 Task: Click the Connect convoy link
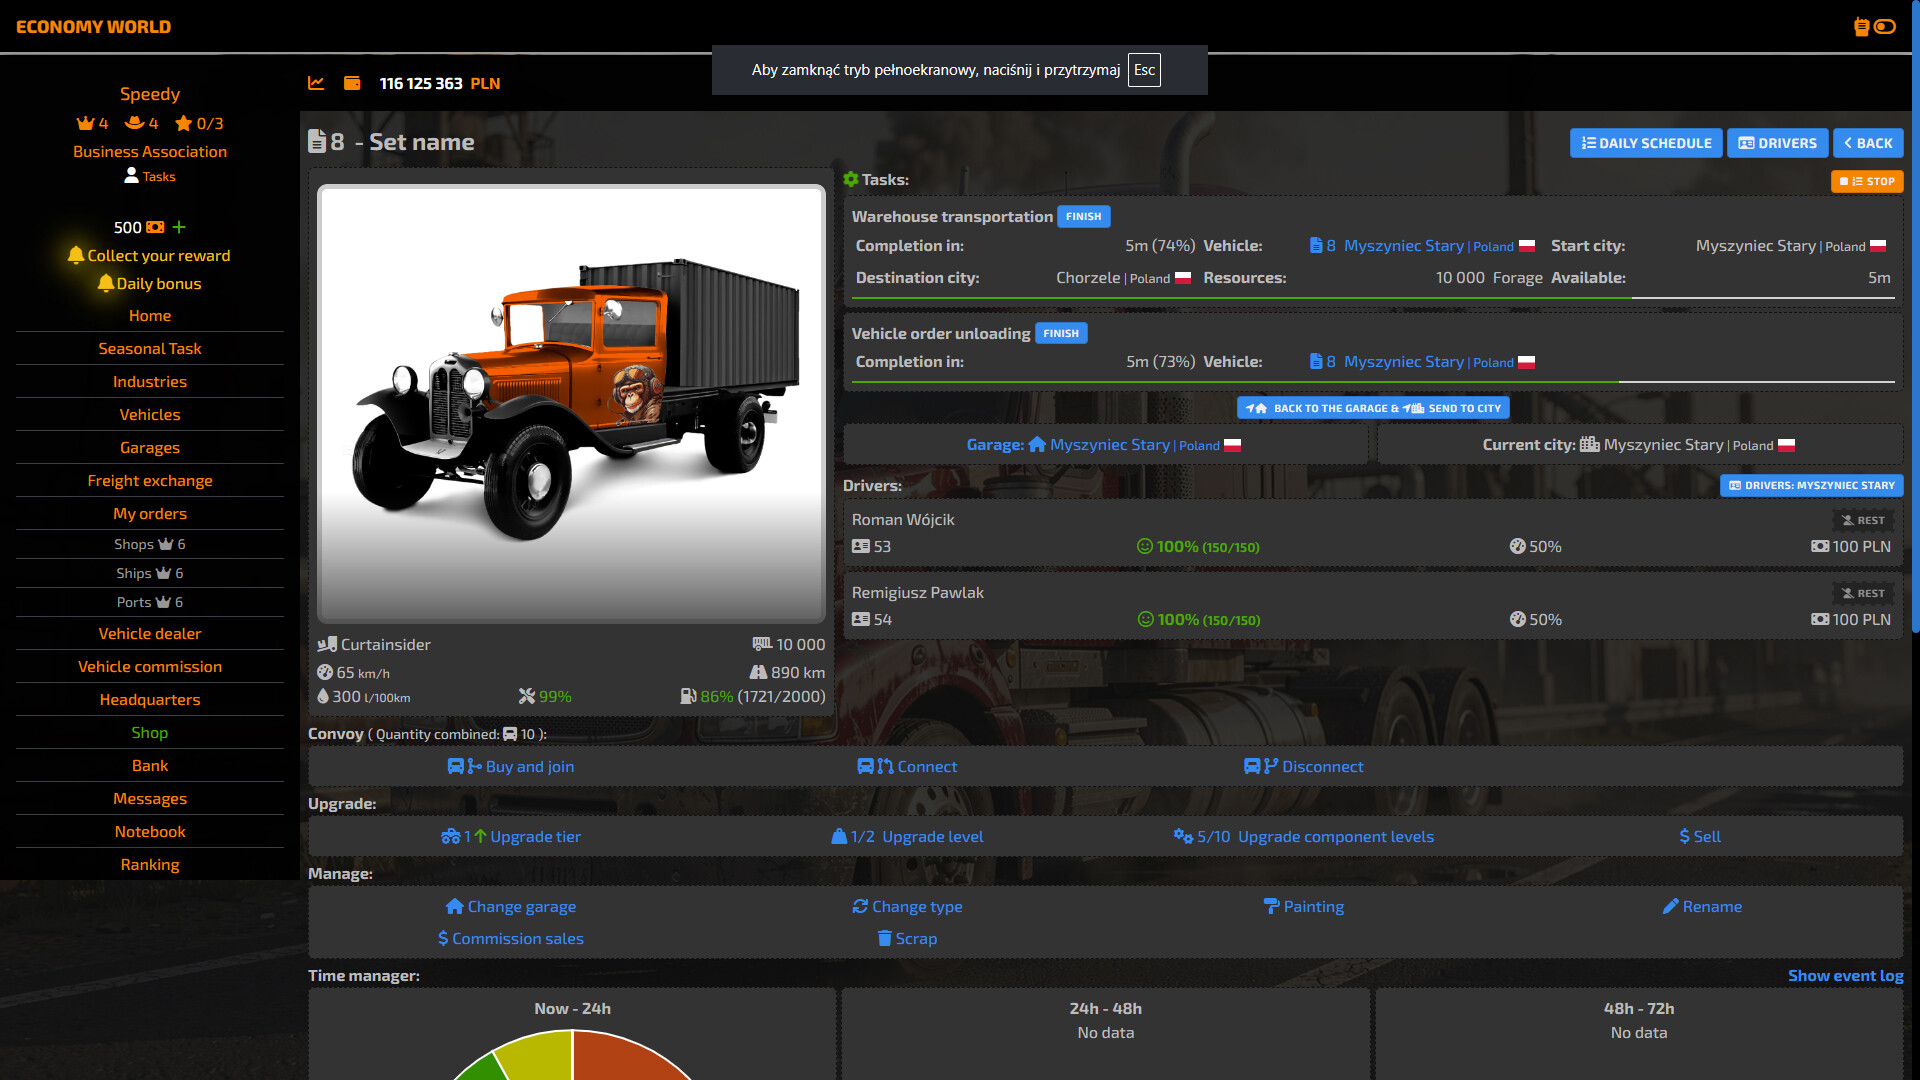pyautogui.click(x=907, y=767)
